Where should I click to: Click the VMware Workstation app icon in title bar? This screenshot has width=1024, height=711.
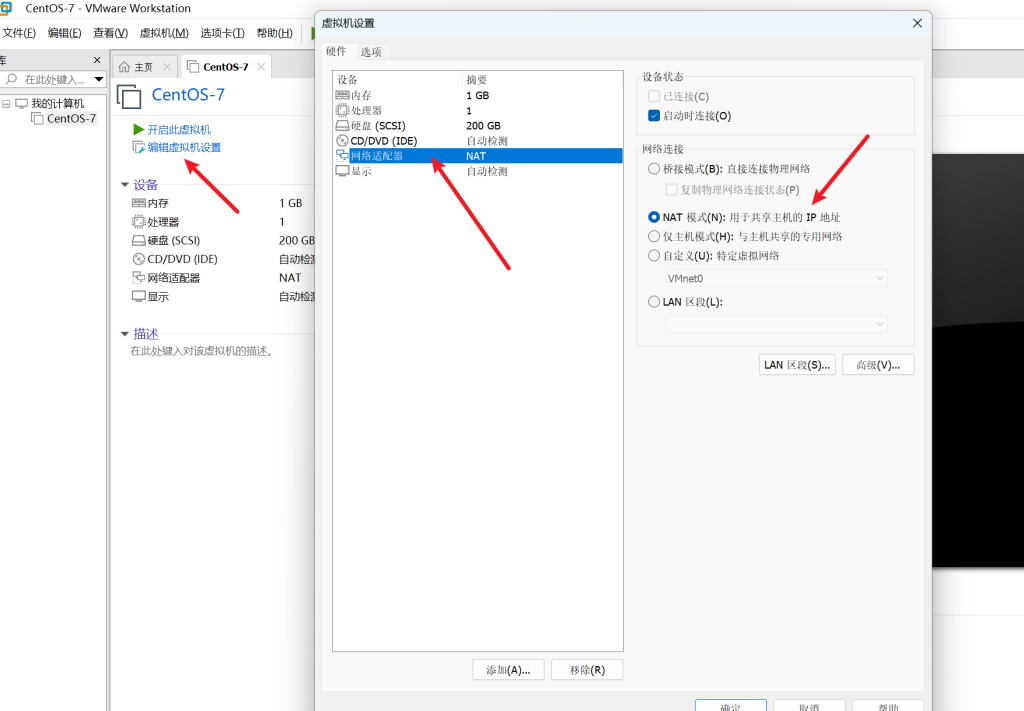tap(5, 8)
